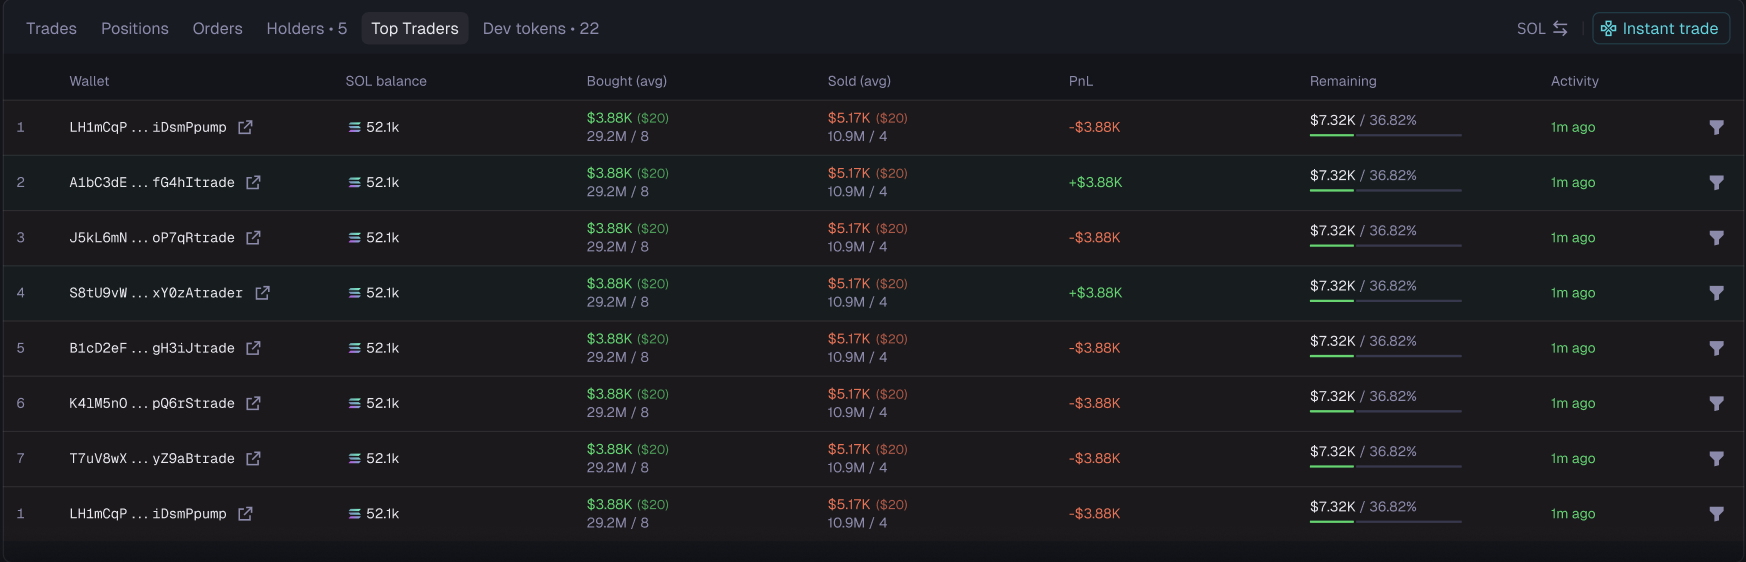The width and height of the screenshot is (1746, 562).
Task: Open the Holders tab
Action: pyautogui.click(x=306, y=29)
